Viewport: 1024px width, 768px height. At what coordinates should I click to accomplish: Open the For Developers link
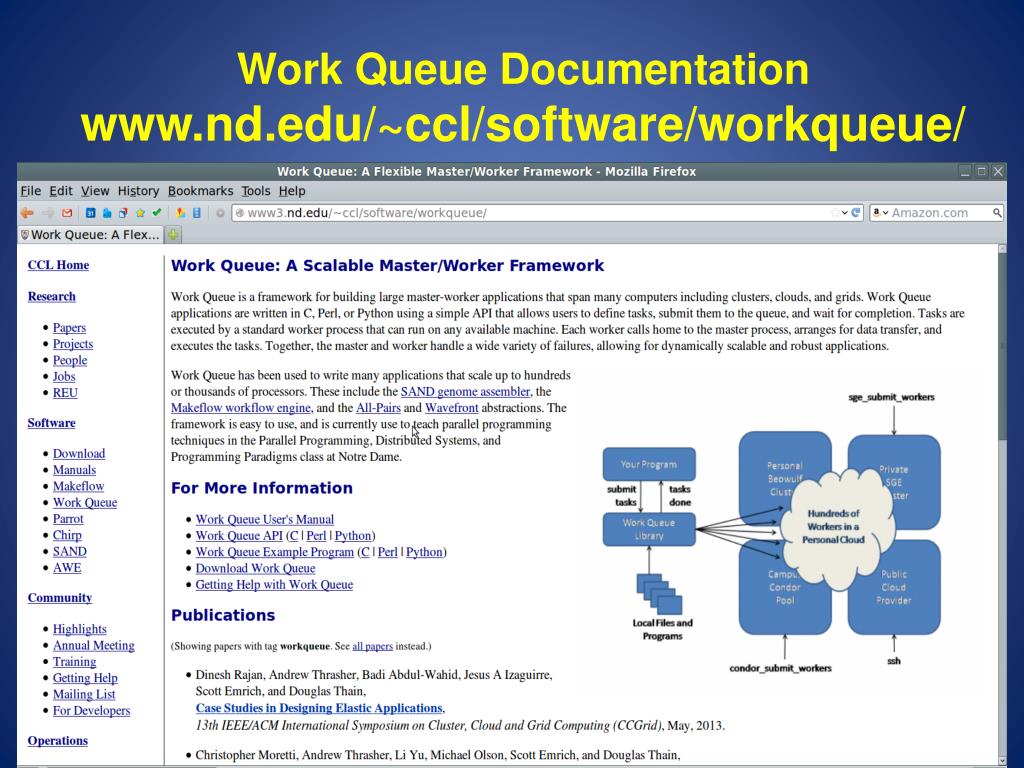click(91, 711)
